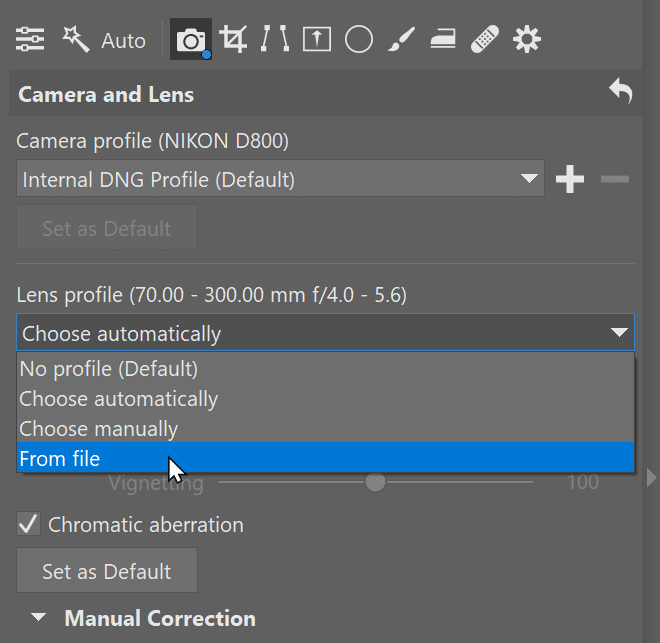Click the Auto magic wand icon
Viewport: 660px width, 643px height.
pos(76,40)
